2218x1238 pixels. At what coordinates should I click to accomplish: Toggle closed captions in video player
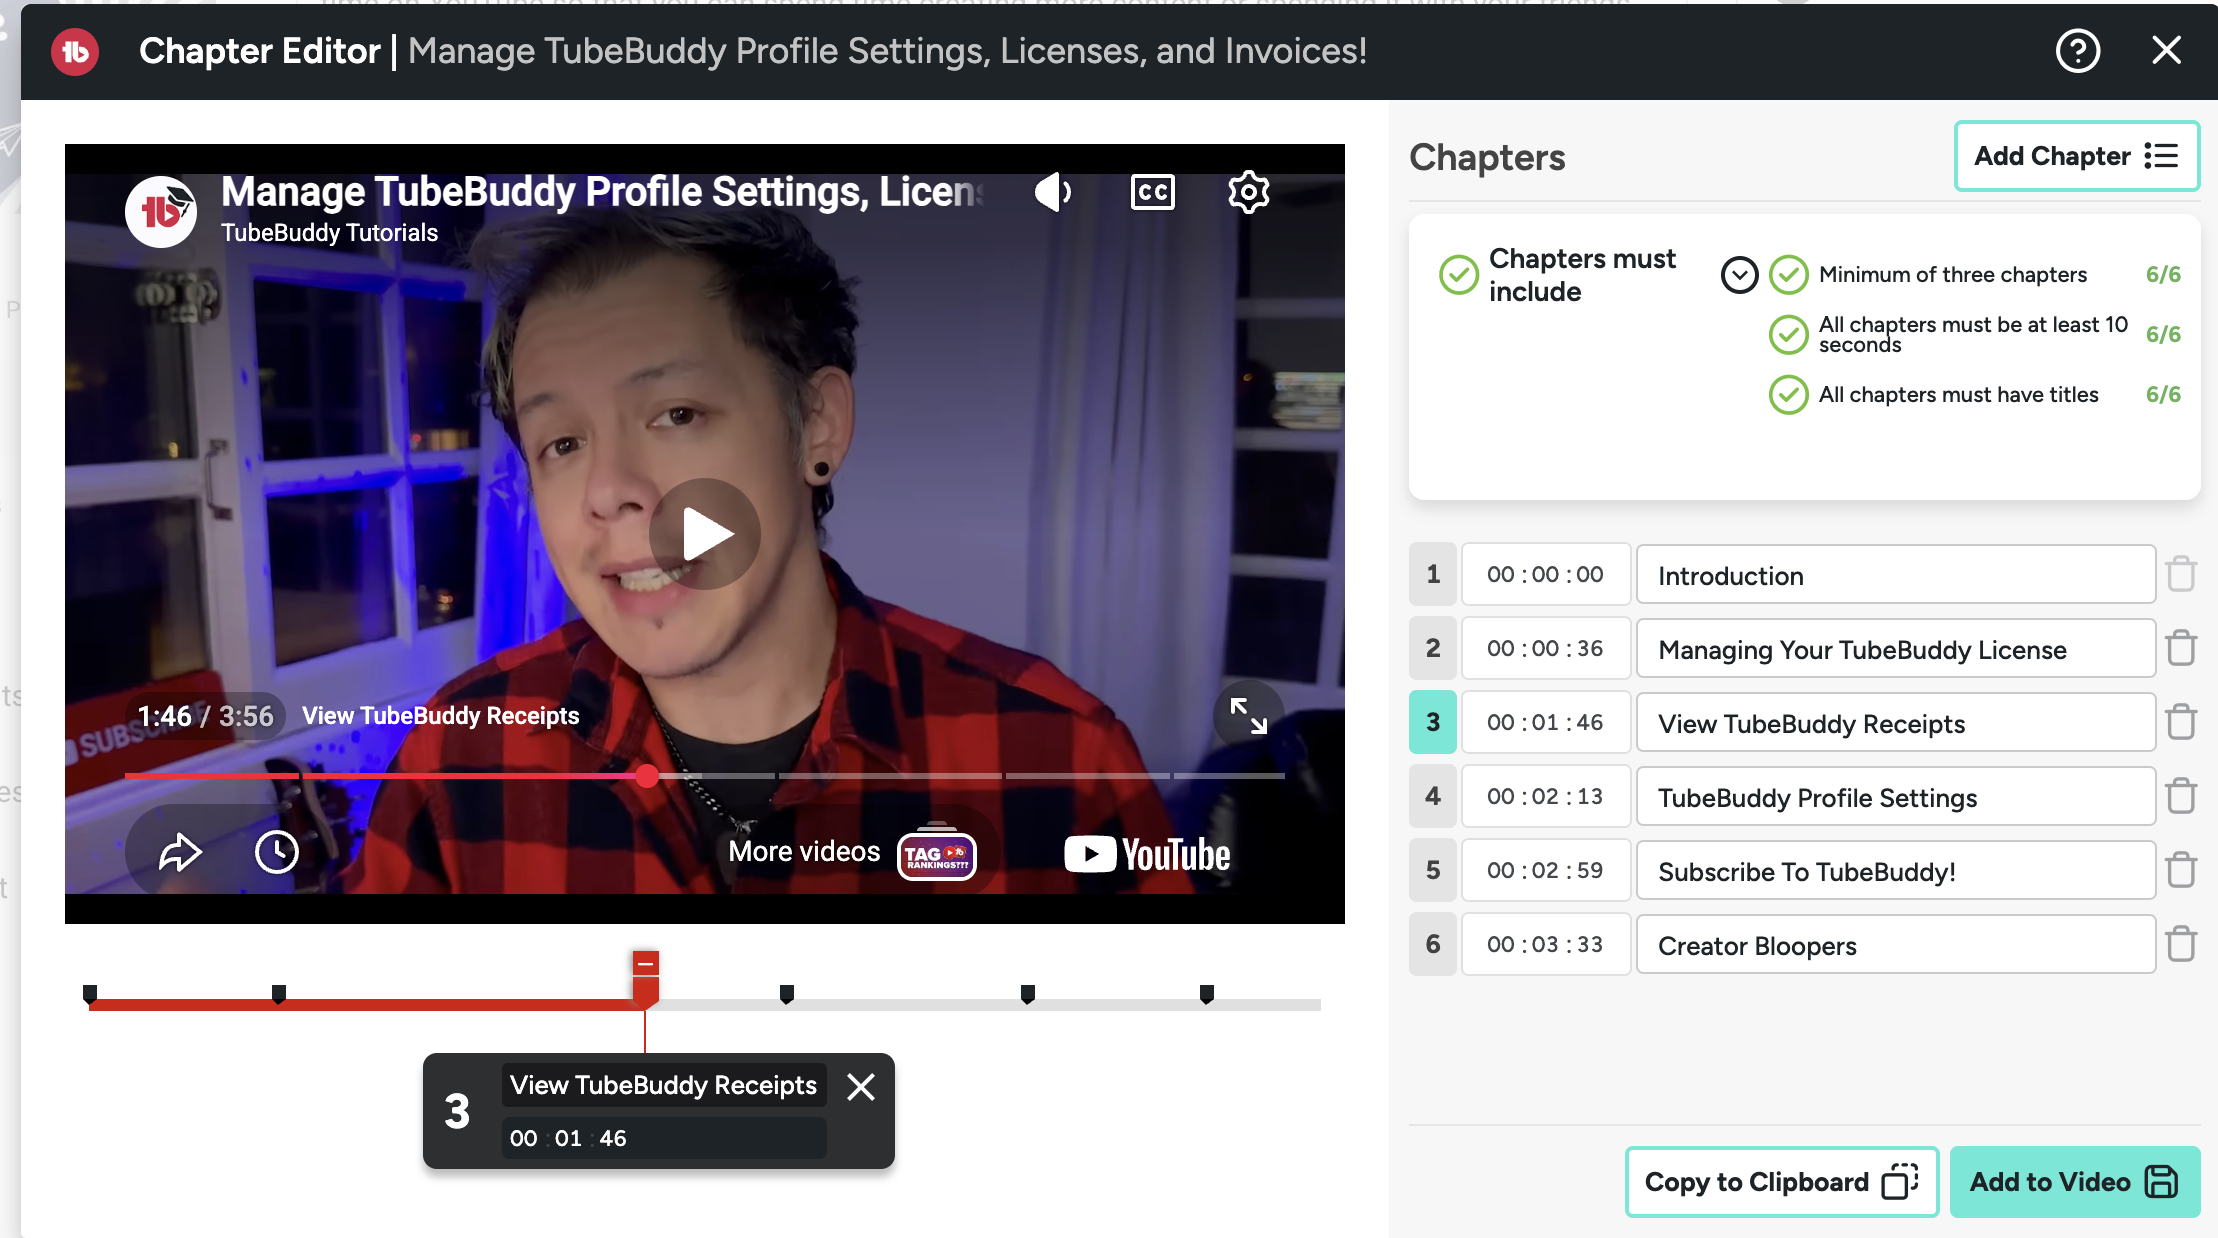click(1152, 192)
